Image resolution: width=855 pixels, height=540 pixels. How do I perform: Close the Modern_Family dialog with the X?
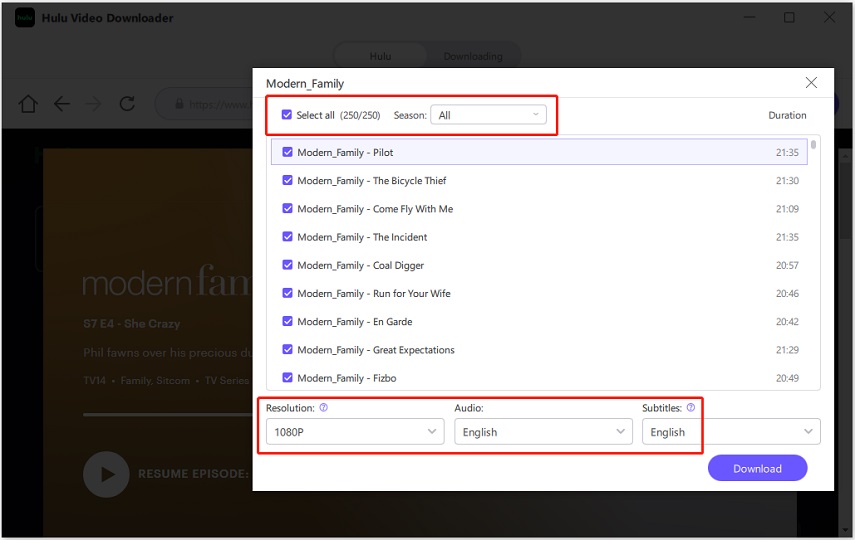click(x=811, y=82)
